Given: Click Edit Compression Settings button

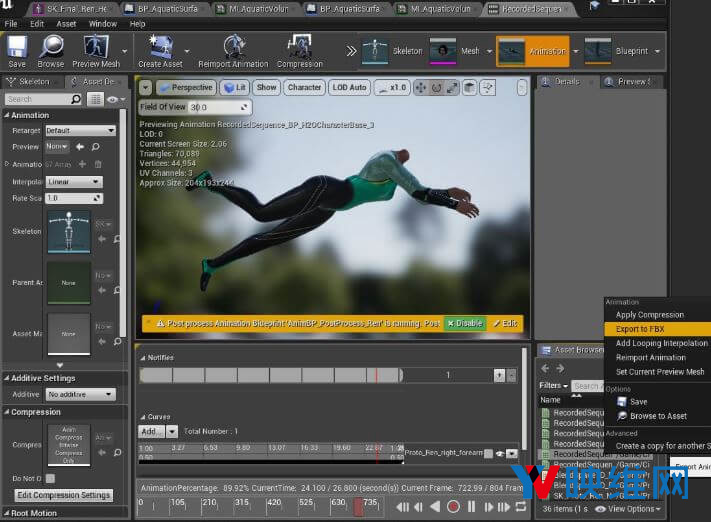Looking at the screenshot, I should click(63, 495).
